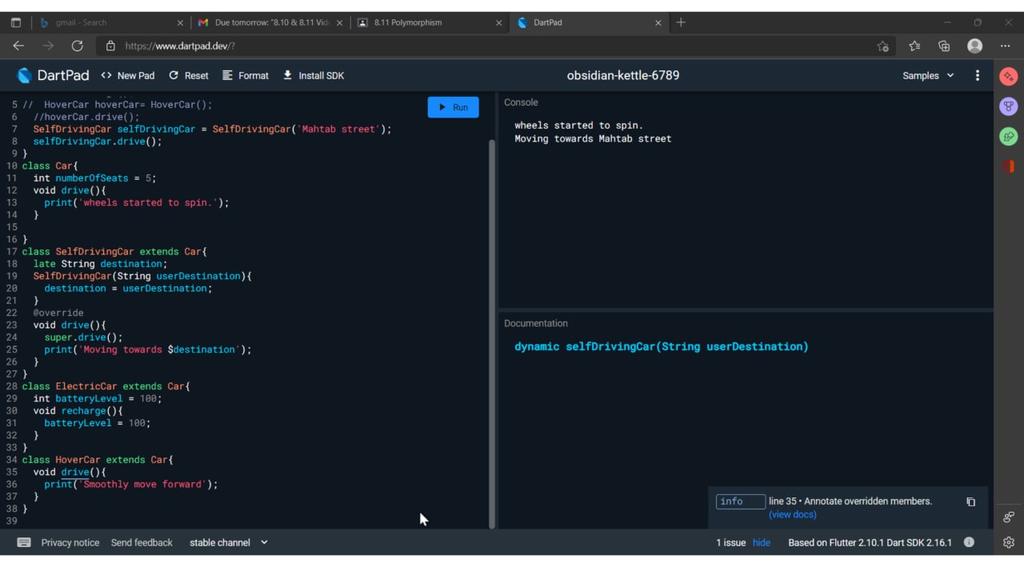Open the browser profile icon
Screen dimensions: 1024x567
tap(974, 46)
